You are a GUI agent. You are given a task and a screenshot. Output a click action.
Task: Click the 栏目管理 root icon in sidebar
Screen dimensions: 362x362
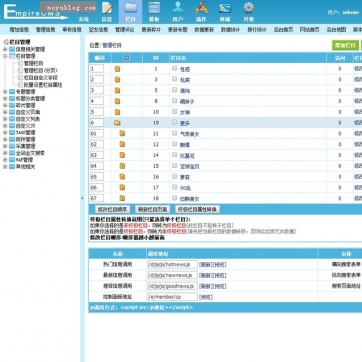[6, 42]
